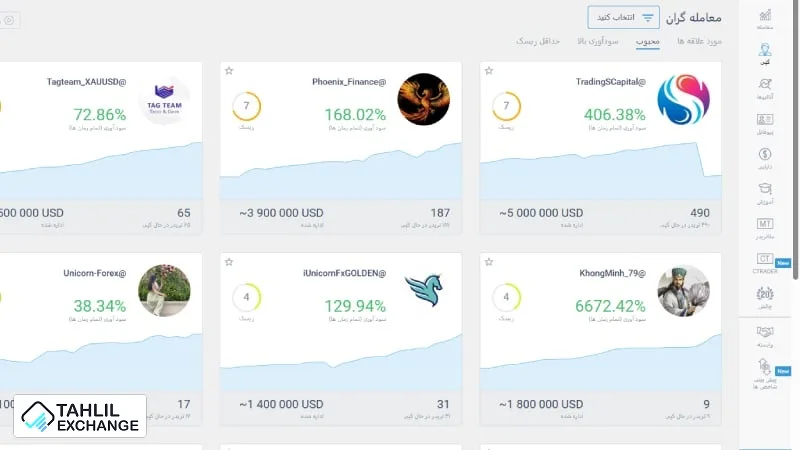Image resolution: width=800 pixels, height=450 pixels.
Task: Click the Unicorn-Forex profile photo
Action: [x=164, y=290]
